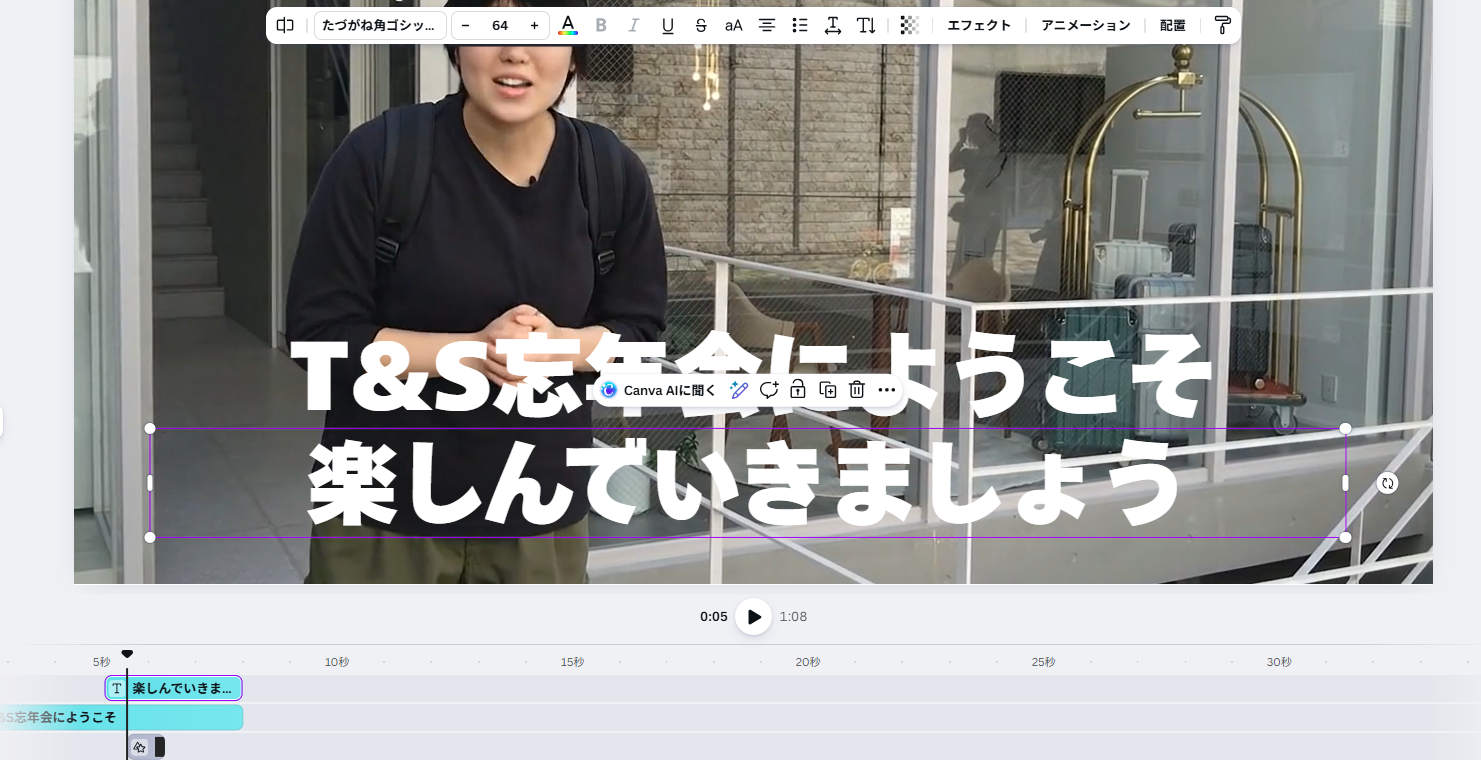Switch to vertical text direction
1481x760 pixels.
click(866, 25)
